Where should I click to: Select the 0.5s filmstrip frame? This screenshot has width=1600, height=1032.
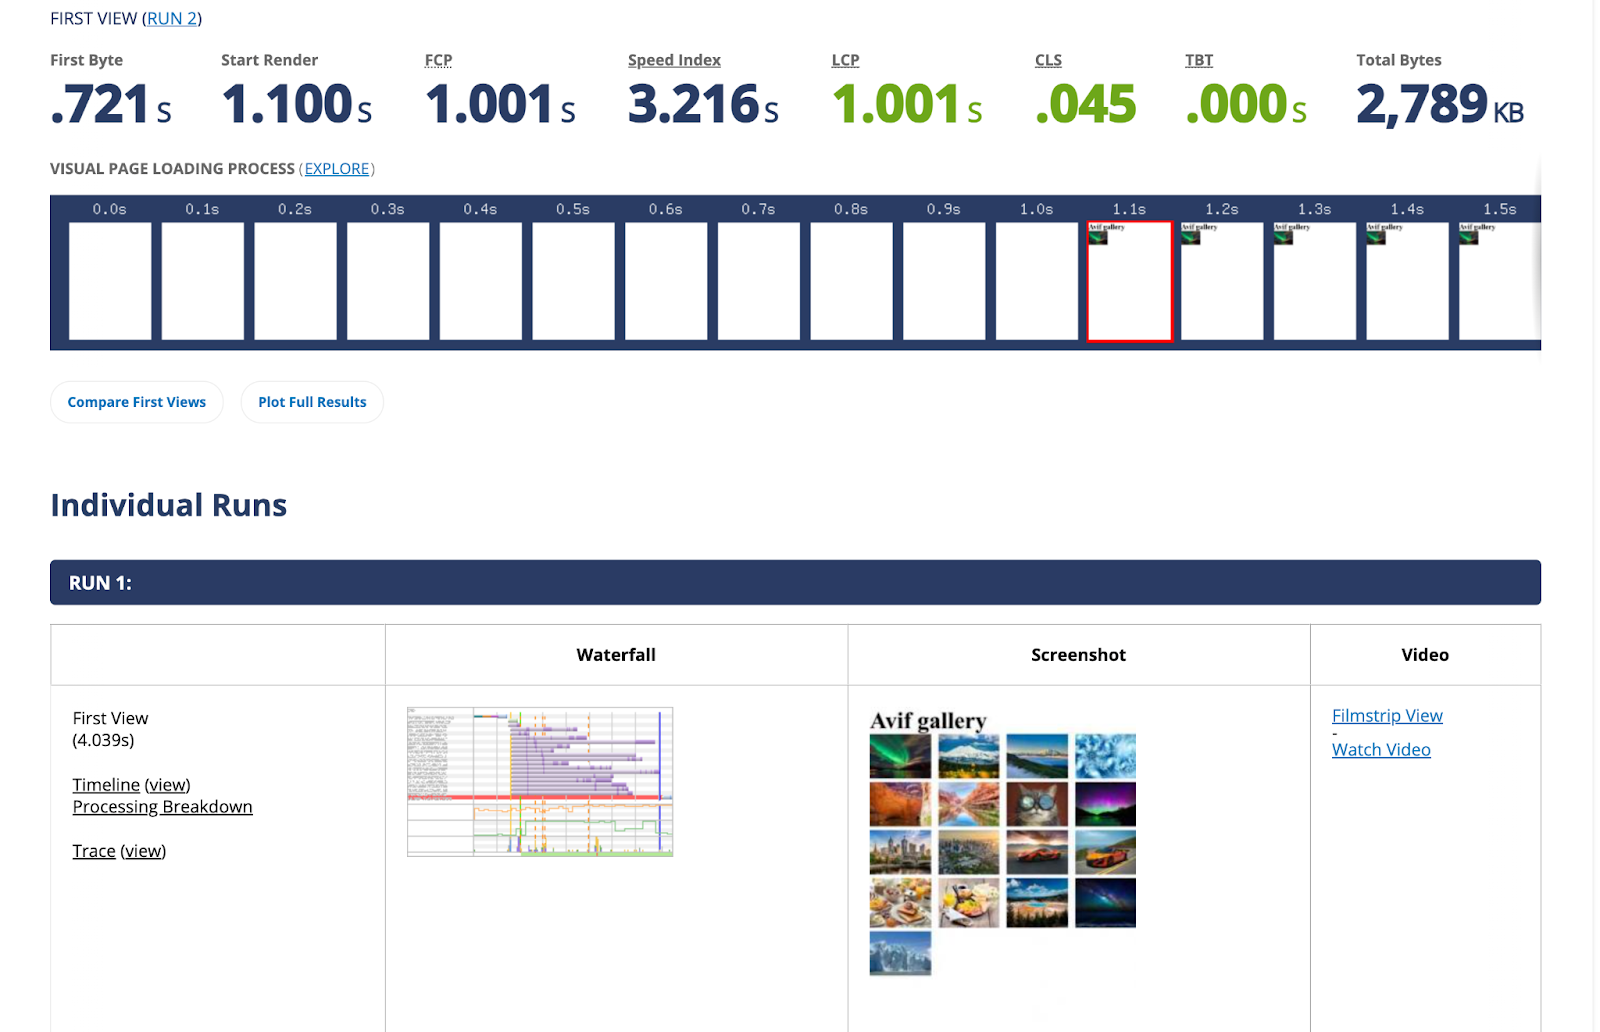tap(573, 281)
